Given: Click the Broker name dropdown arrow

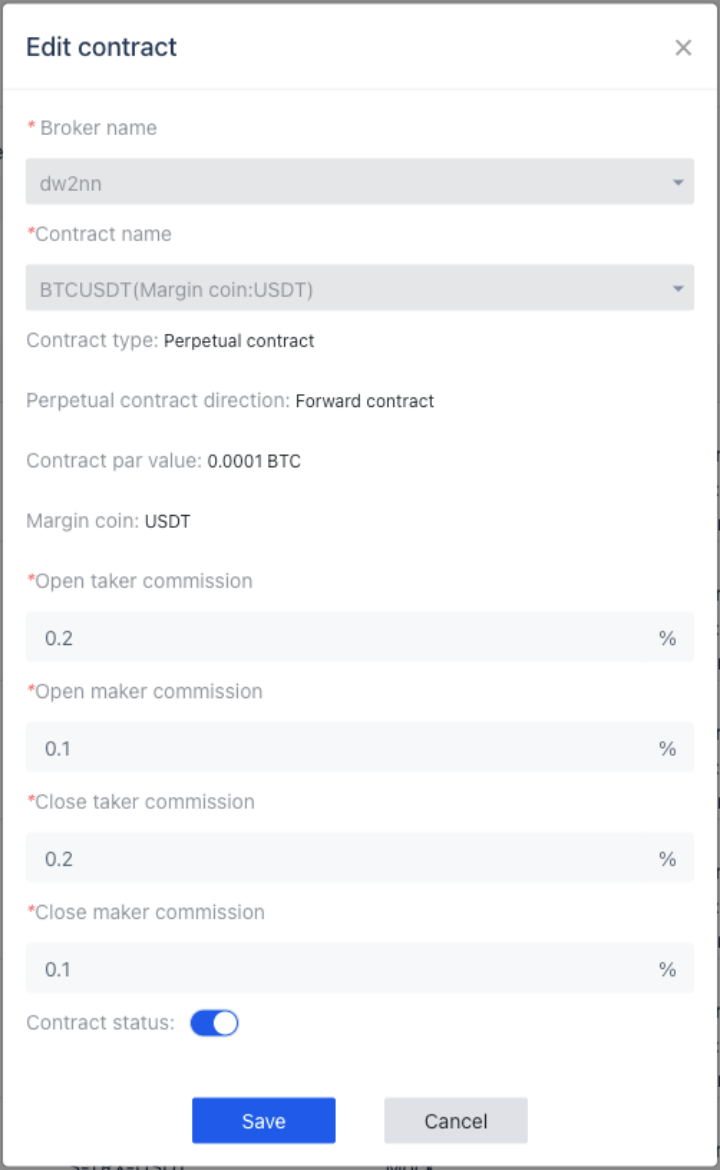Looking at the screenshot, I should (677, 182).
